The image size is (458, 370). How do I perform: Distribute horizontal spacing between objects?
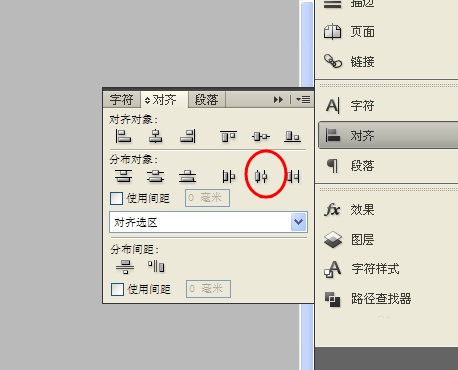coord(156,266)
